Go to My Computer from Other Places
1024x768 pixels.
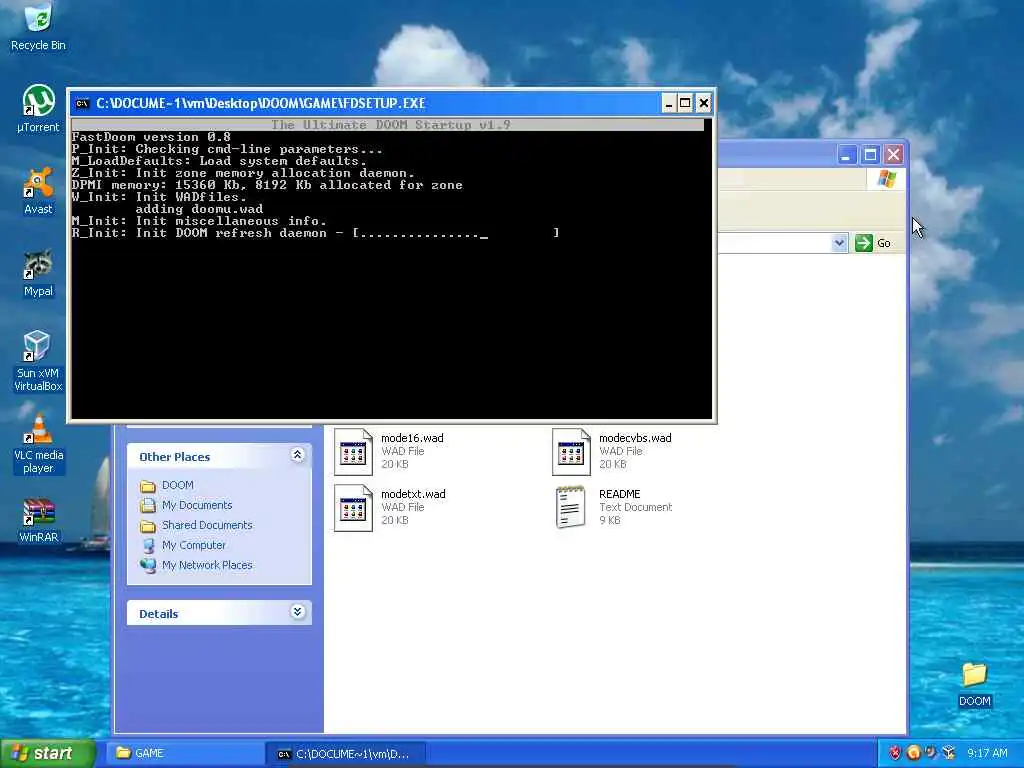coord(193,545)
